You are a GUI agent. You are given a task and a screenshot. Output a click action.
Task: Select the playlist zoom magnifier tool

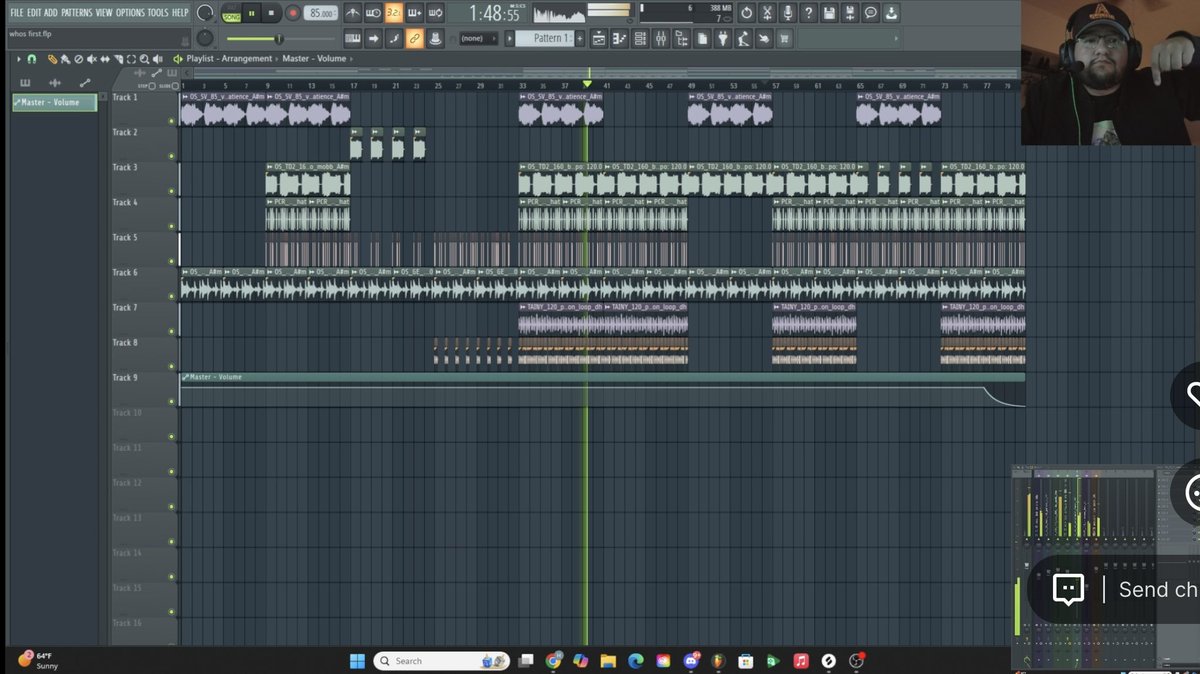tap(145, 59)
